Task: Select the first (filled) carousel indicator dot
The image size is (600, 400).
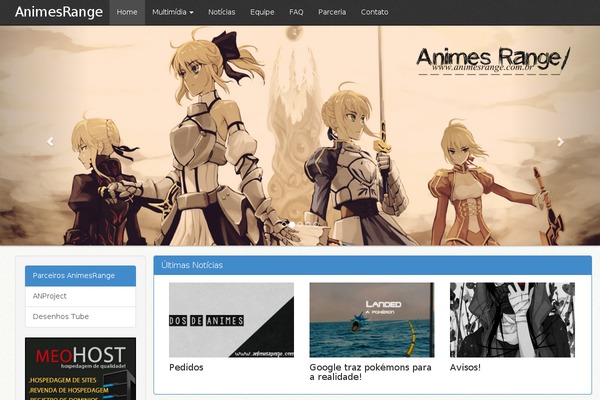Action: (x=292, y=224)
